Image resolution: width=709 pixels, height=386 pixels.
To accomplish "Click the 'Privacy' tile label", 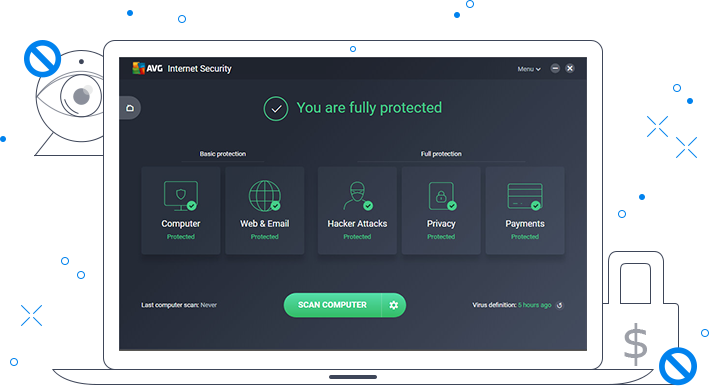I will 441,224.
